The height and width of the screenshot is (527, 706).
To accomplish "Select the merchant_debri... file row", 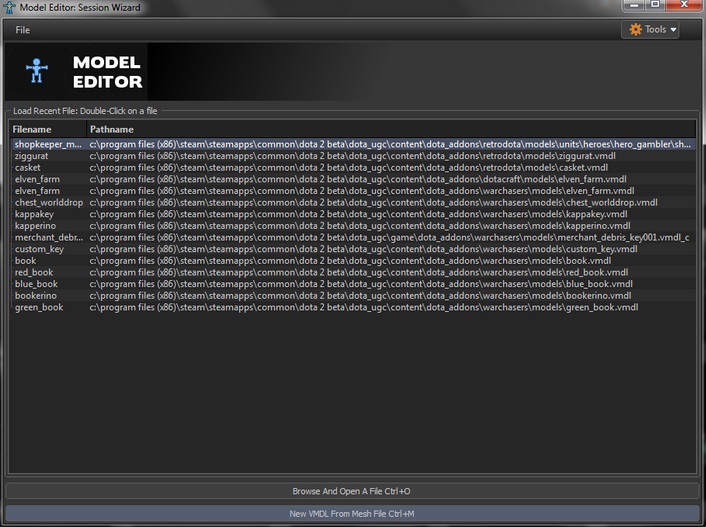I will pos(49,237).
